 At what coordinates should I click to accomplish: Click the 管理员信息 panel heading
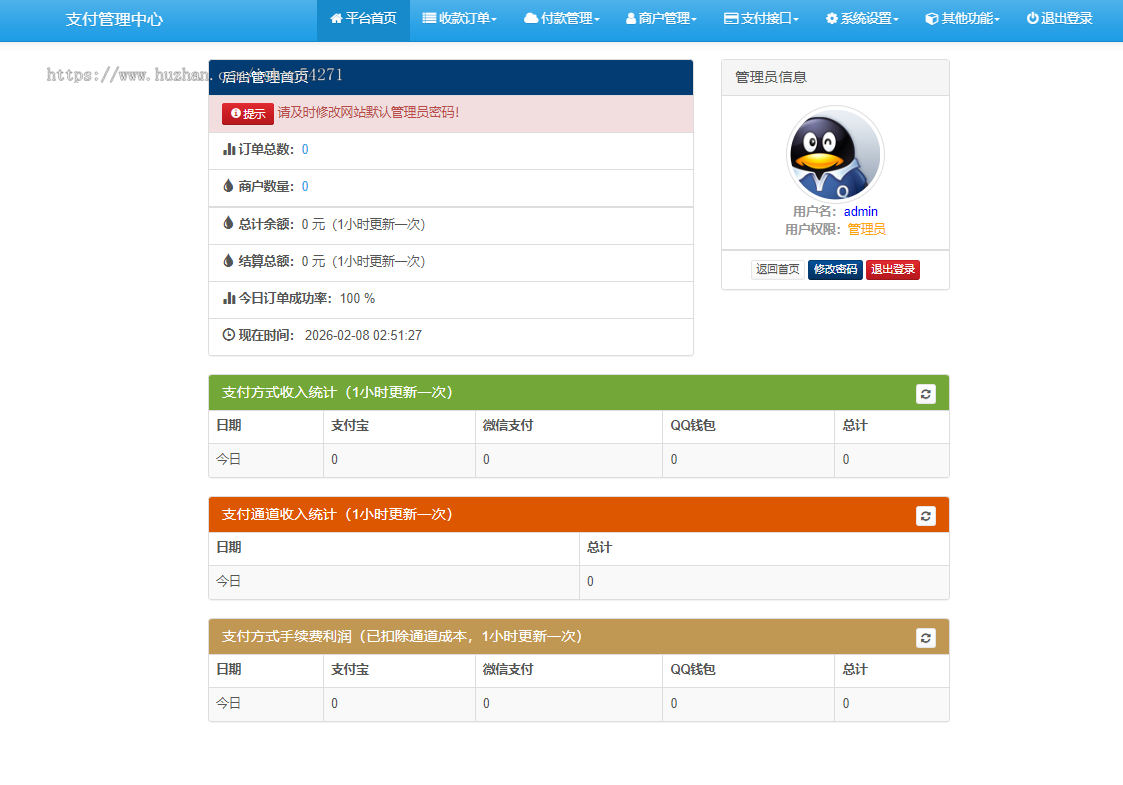tap(835, 77)
